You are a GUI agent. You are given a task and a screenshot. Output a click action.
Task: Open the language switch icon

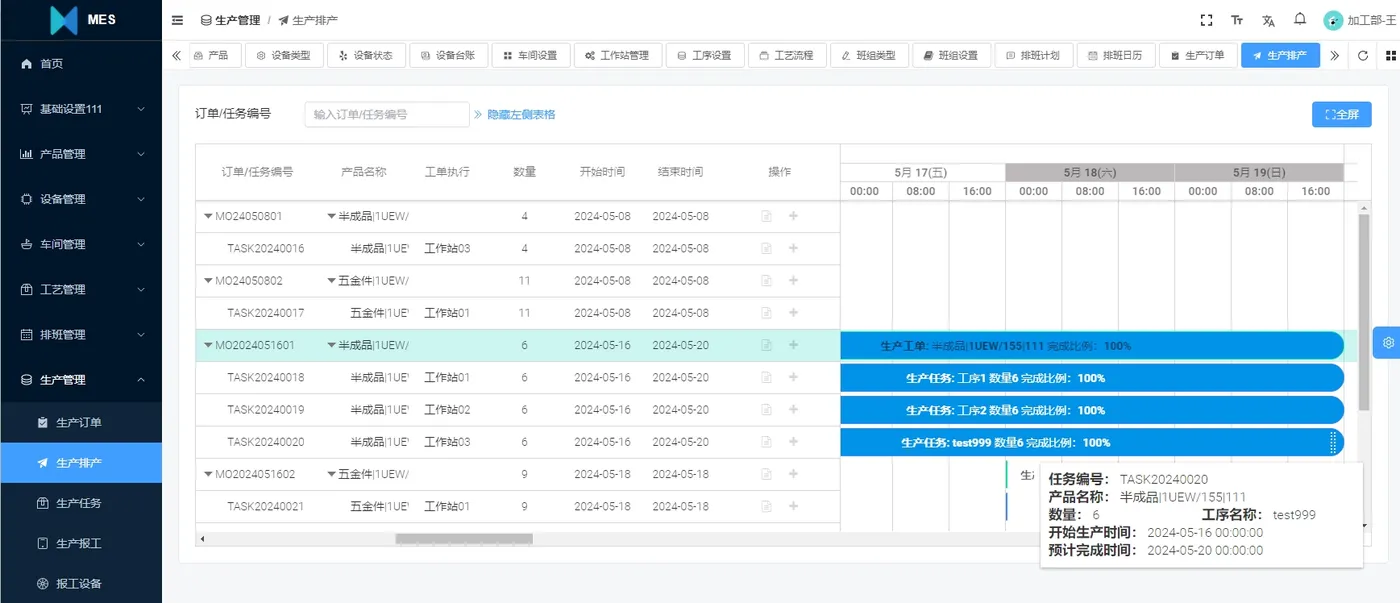pos(1268,20)
